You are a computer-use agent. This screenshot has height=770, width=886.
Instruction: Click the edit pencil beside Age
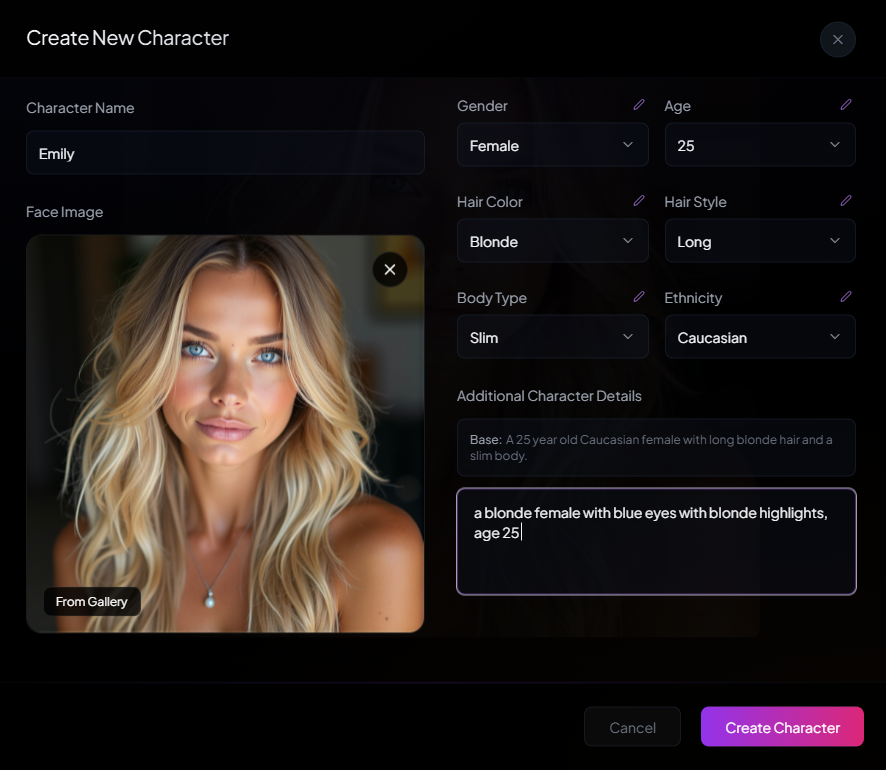pyautogui.click(x=846, y=105)
